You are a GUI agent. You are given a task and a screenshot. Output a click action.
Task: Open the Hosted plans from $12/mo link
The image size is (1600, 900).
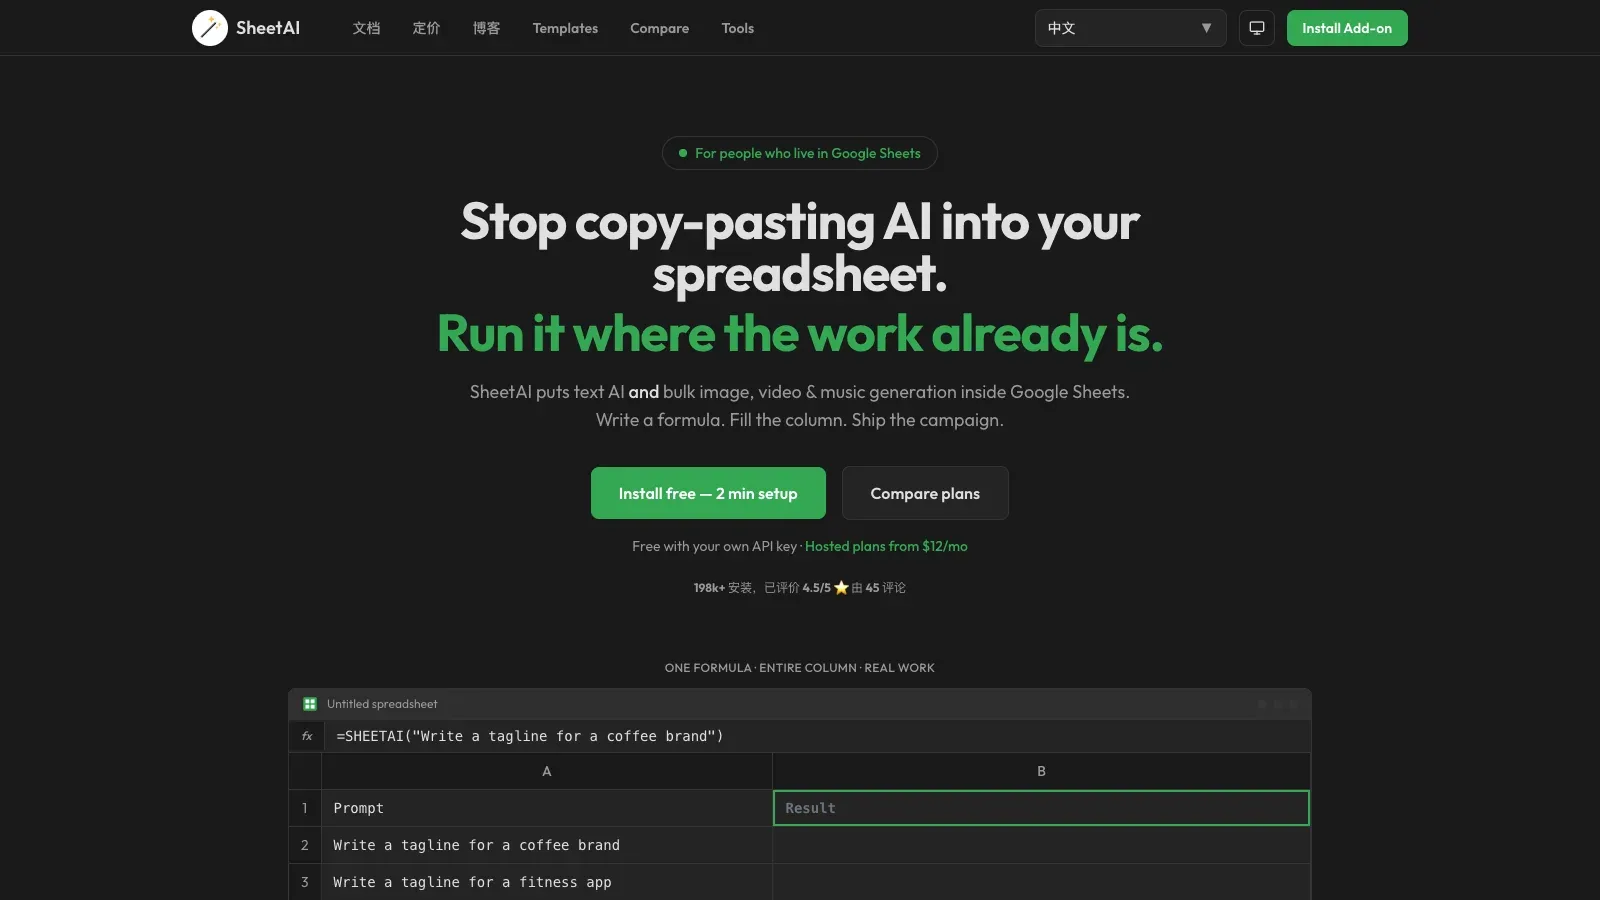[886, 546]
